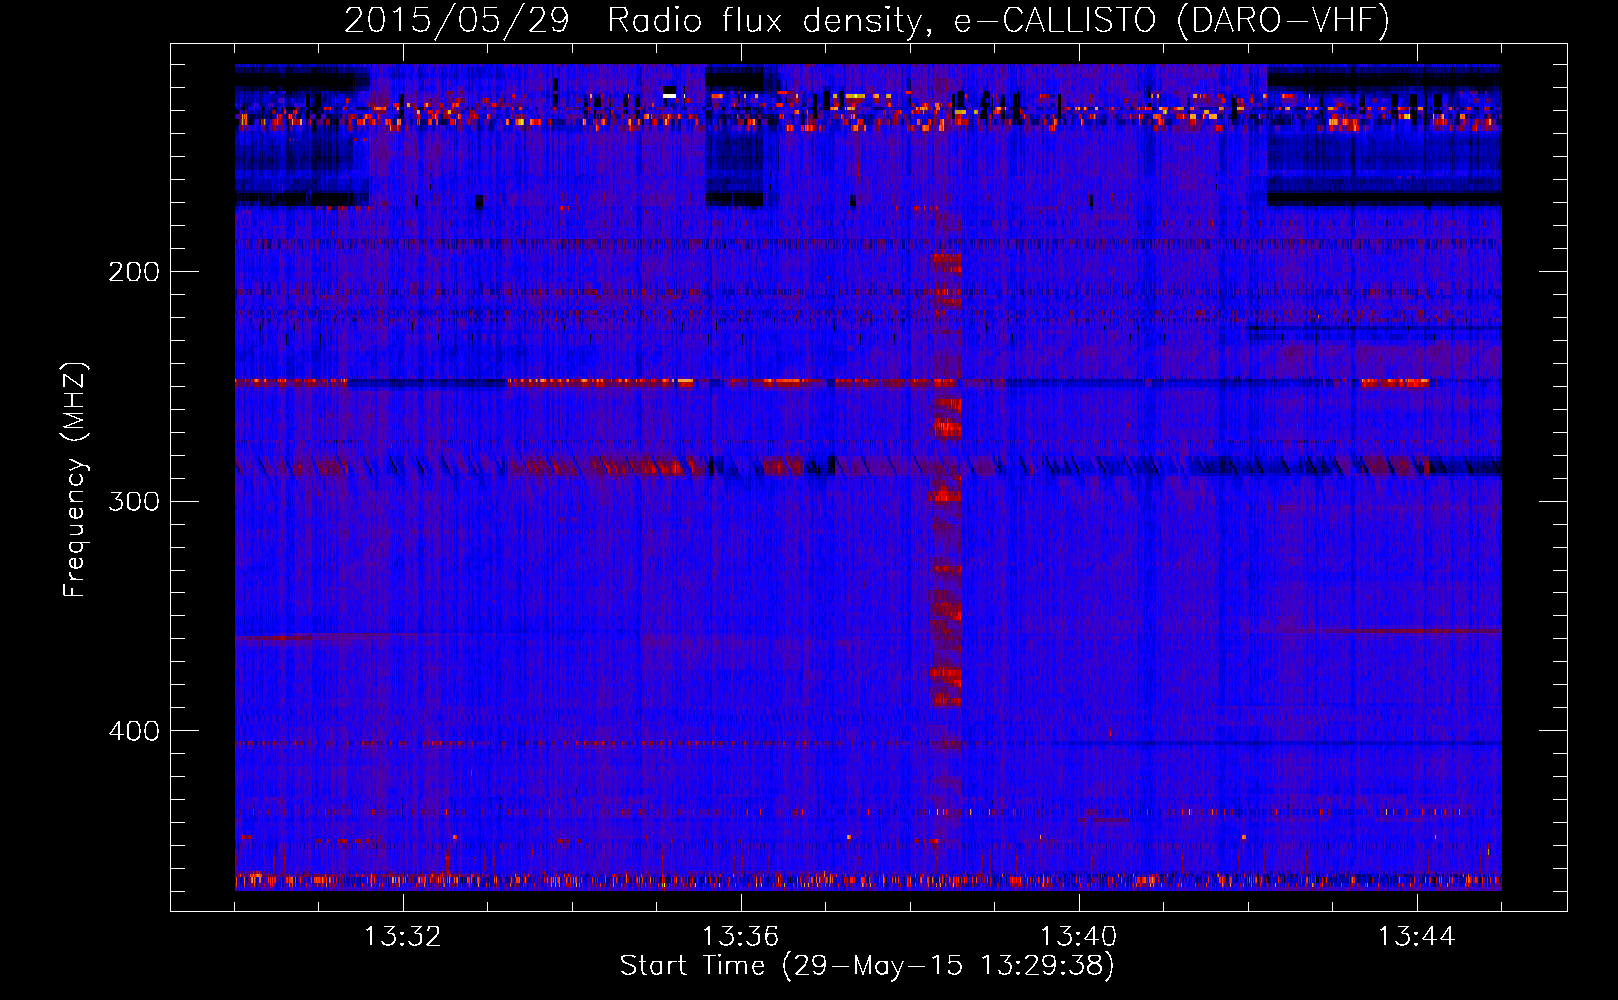Click the '300' frequency tick label
This screenshot has width=1618, height=1000.
(x=134, y=501)
